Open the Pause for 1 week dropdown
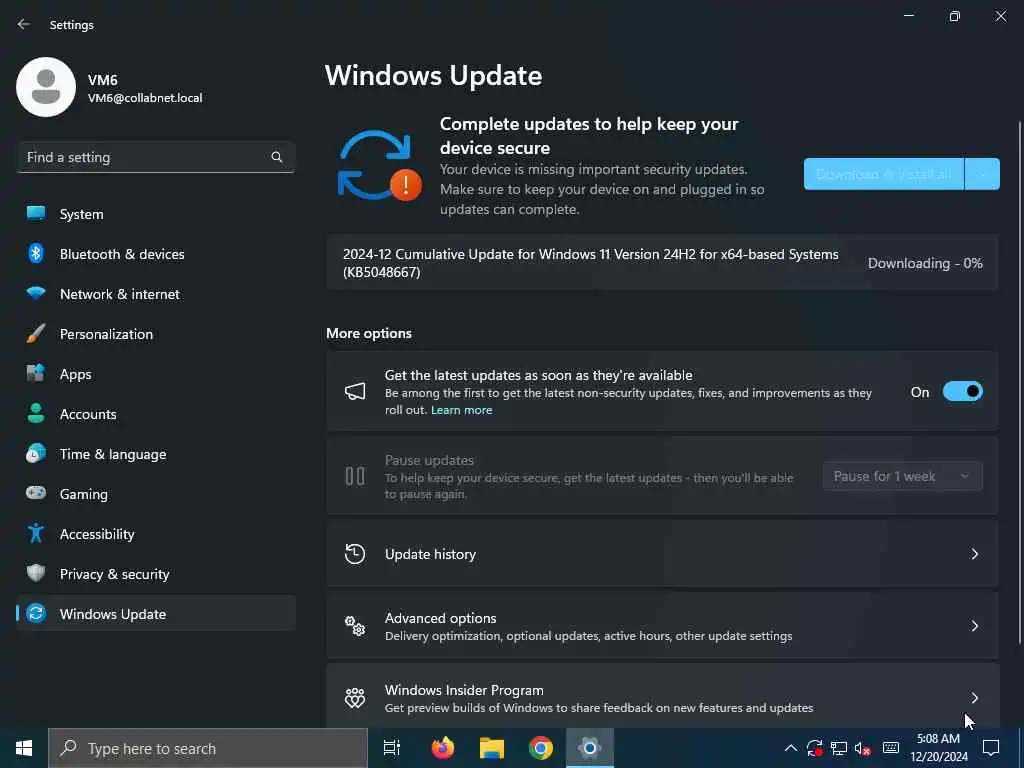Screen dimensions: 1024x768 (903, 476)
